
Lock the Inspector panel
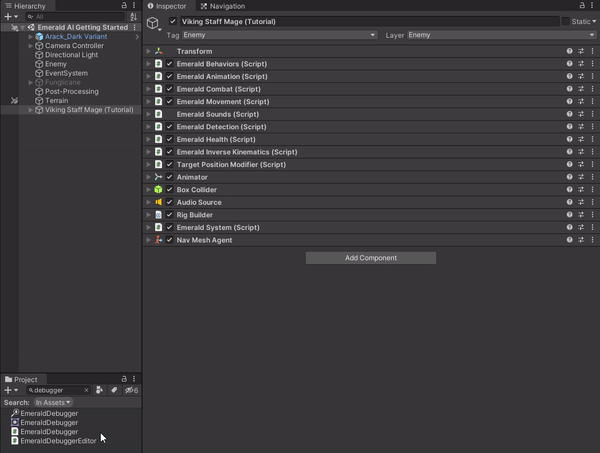583,6
